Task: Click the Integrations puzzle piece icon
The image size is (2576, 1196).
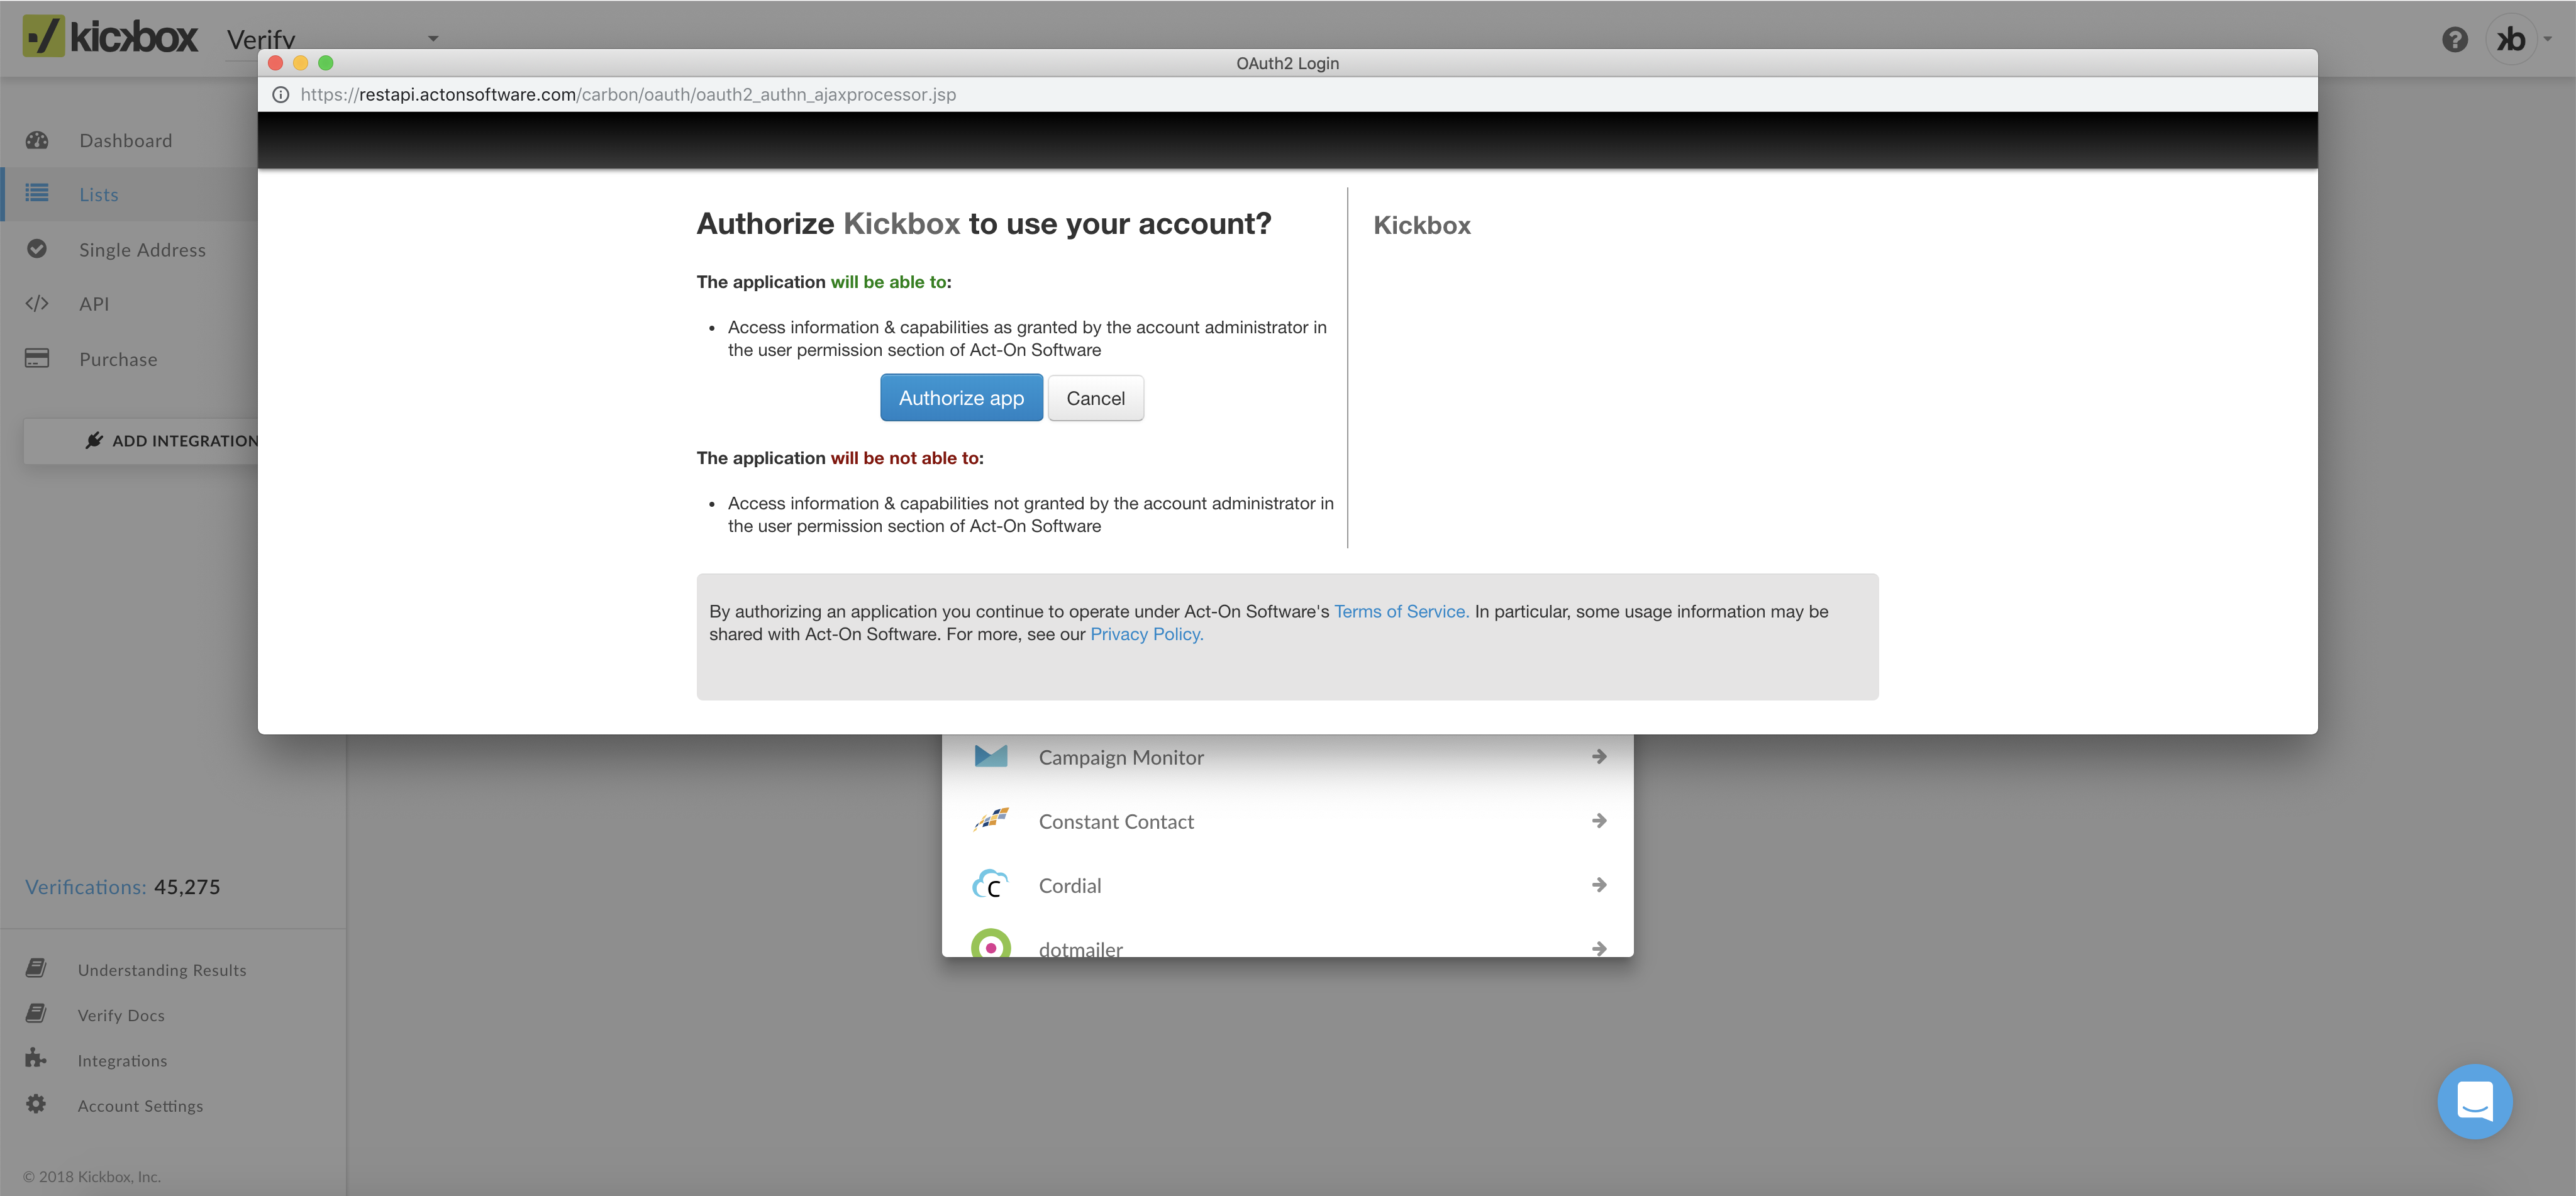Action: click(x=36, y=1058)
